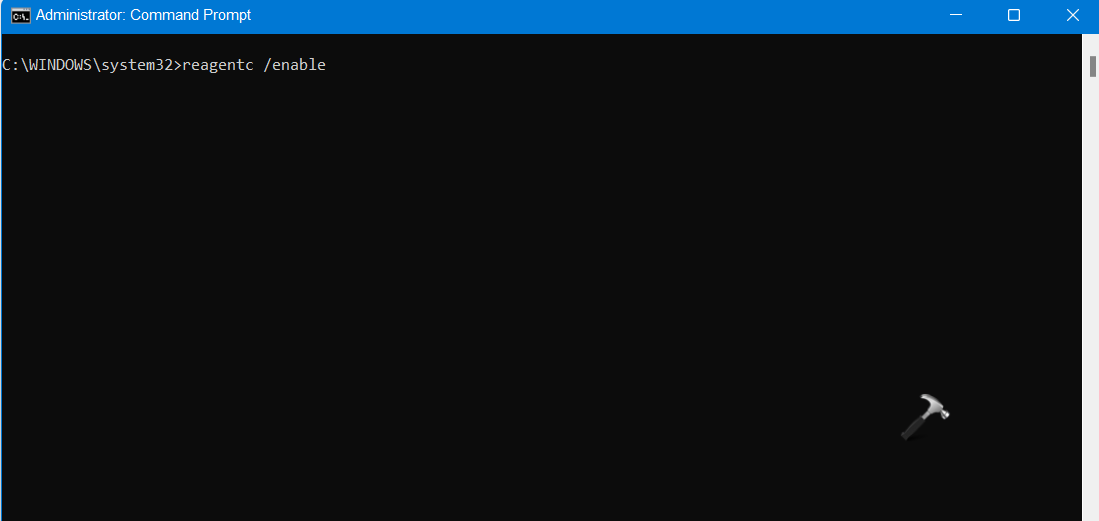Click the word Administrator in the title

81,15
